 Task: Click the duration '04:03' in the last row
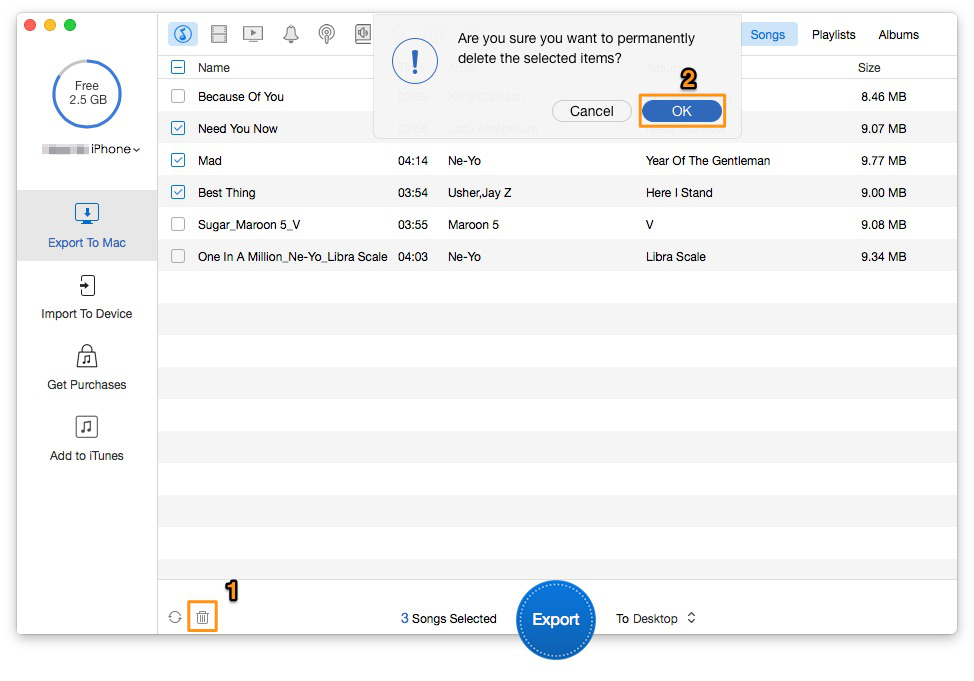[x=413, y=257]
